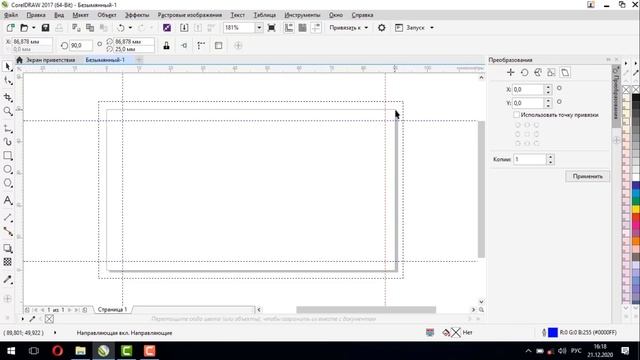Click the Rotate icon in Transformations docker
Image resolution: width=640 pixels, height=360 pixels.
(x=524, y=73)
